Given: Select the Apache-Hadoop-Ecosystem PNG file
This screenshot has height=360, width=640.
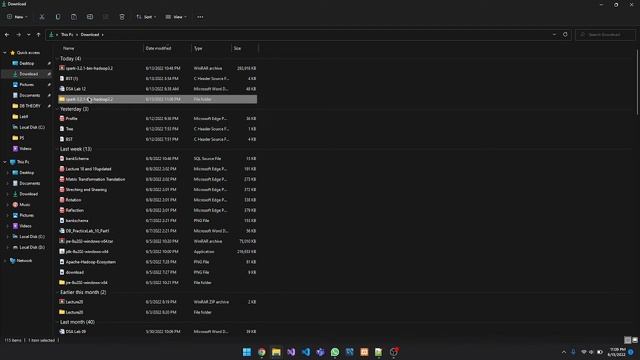Looking at the screenshot, I should pos(158,262).
